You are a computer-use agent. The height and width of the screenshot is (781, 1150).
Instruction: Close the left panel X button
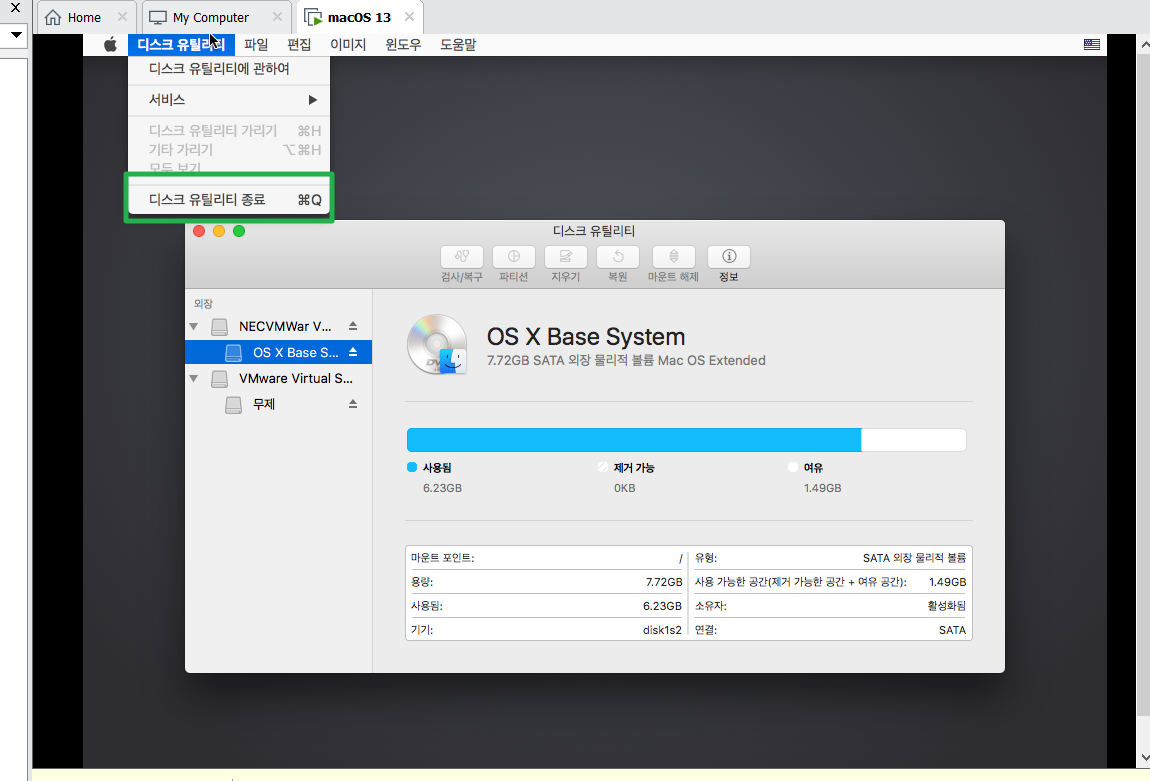15,8
